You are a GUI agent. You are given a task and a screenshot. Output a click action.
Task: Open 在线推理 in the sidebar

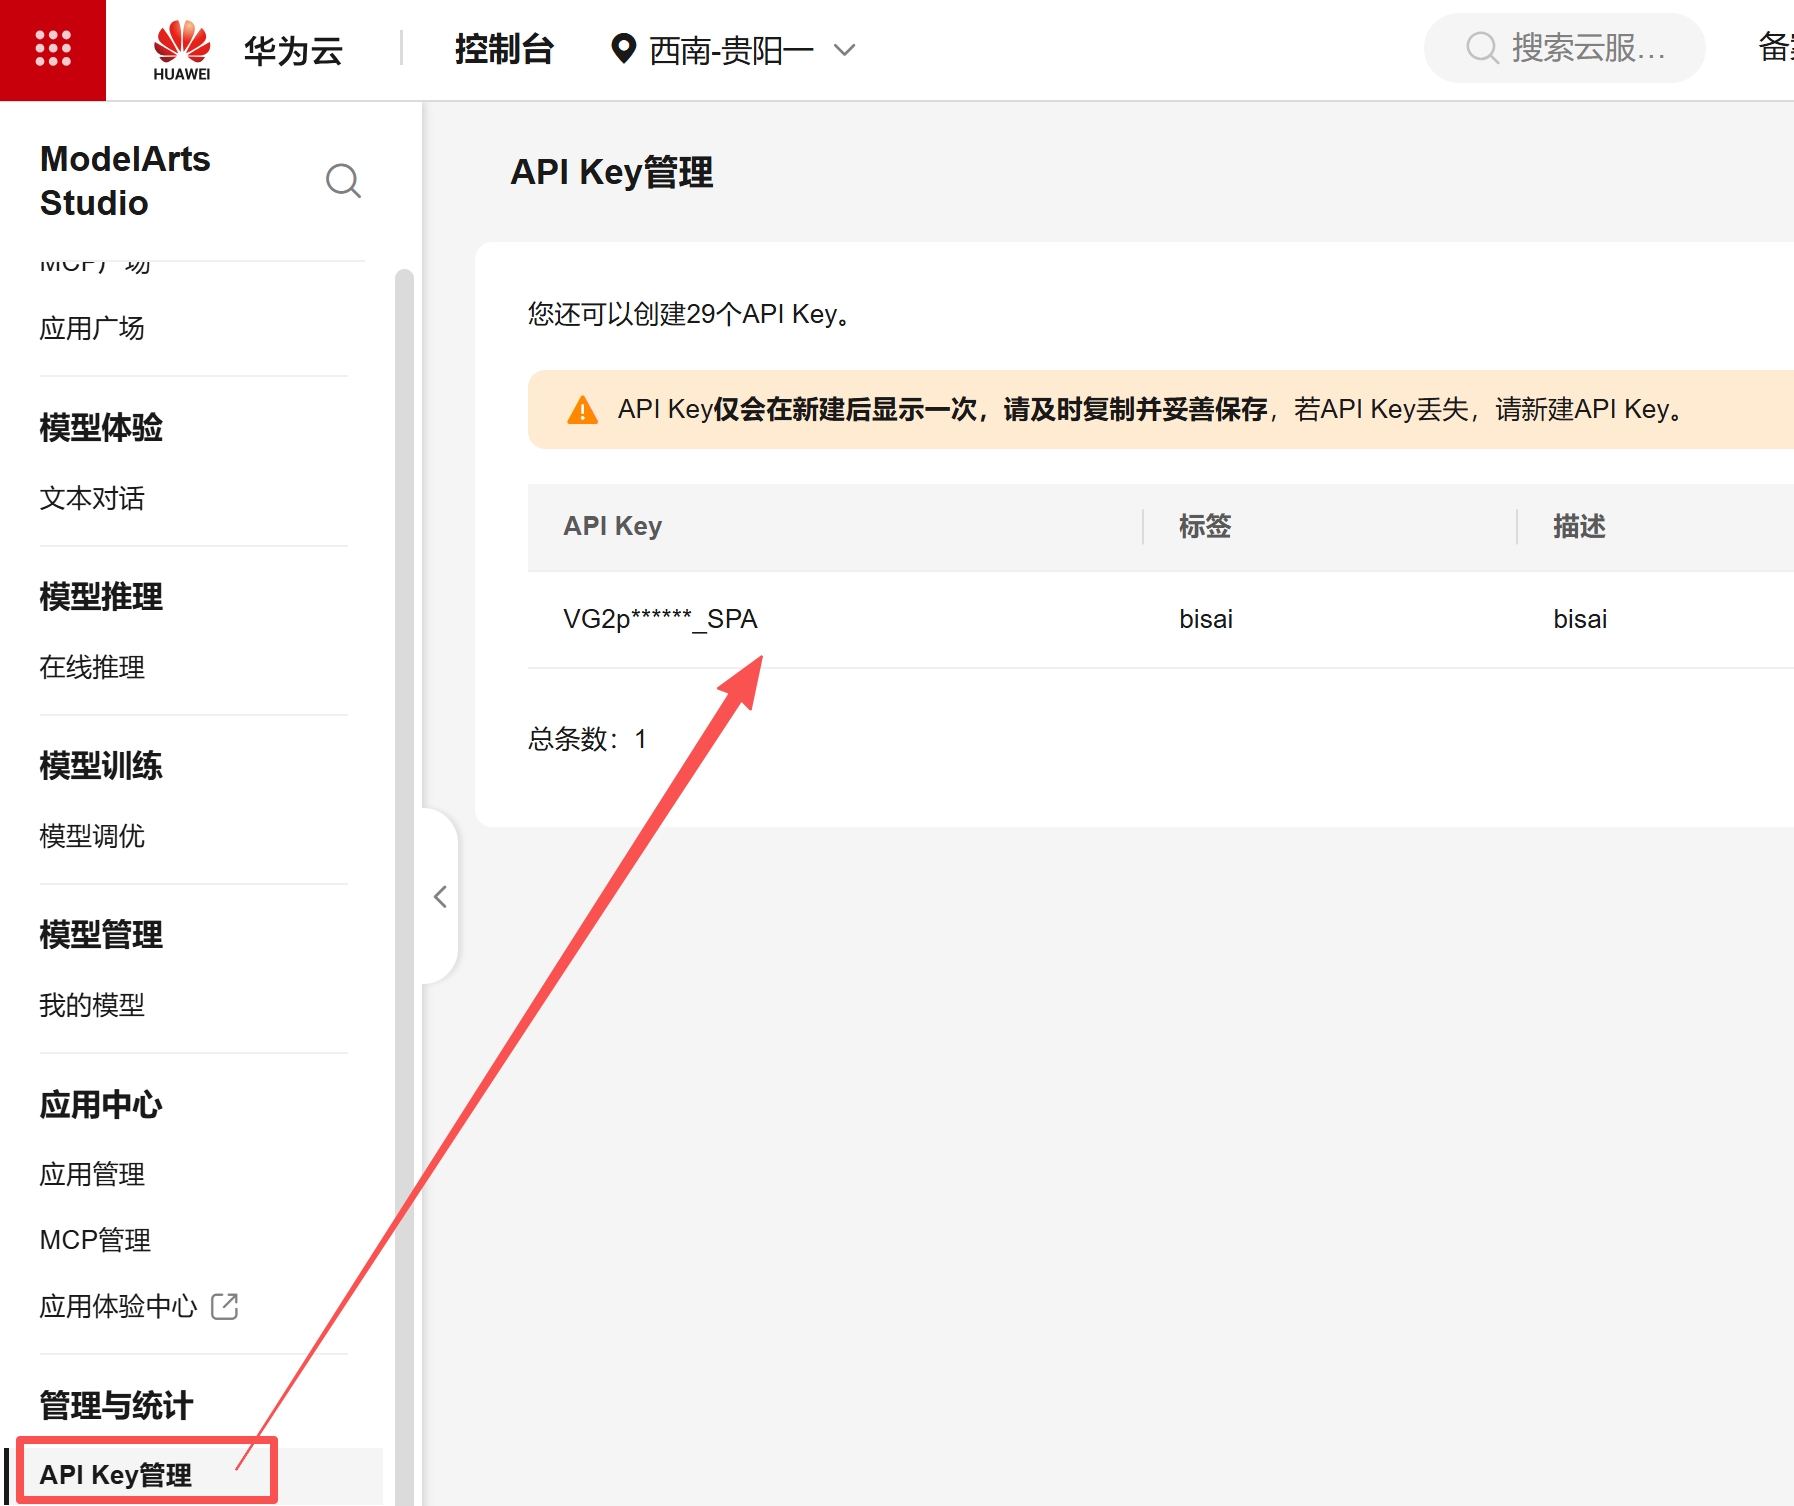(92, 667)
